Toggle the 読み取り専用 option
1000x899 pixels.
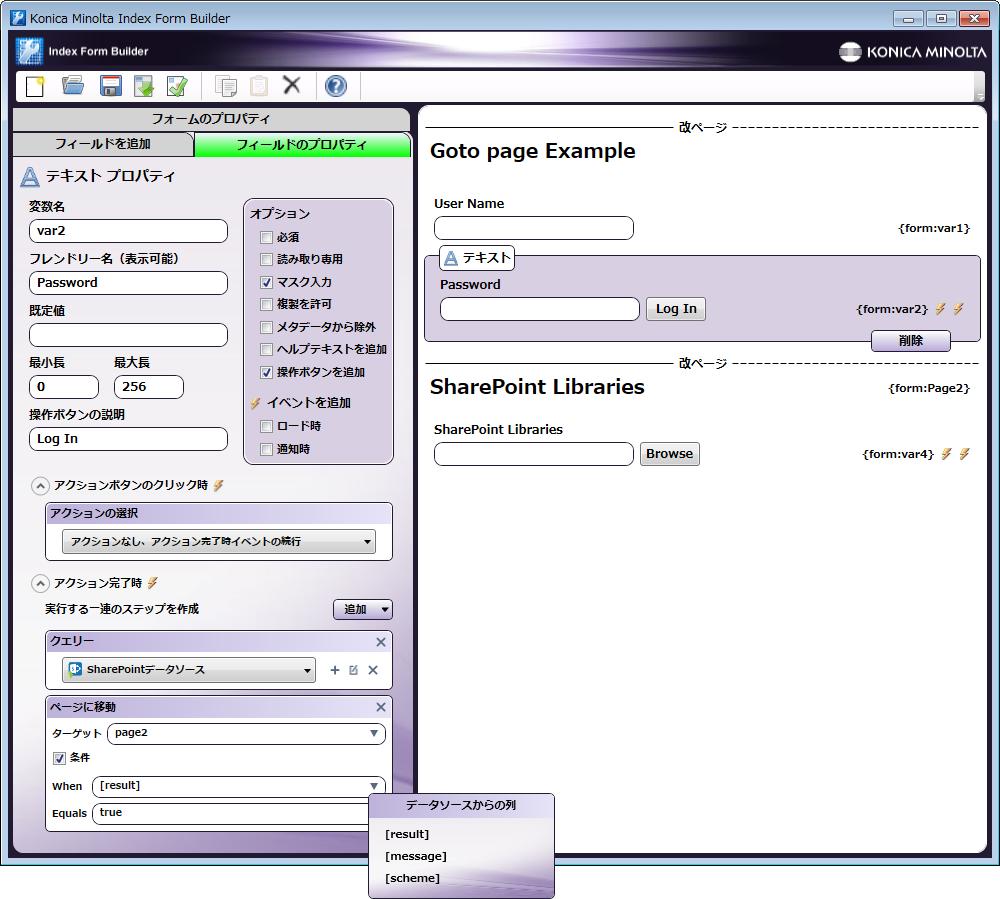[x=267, y=259]
